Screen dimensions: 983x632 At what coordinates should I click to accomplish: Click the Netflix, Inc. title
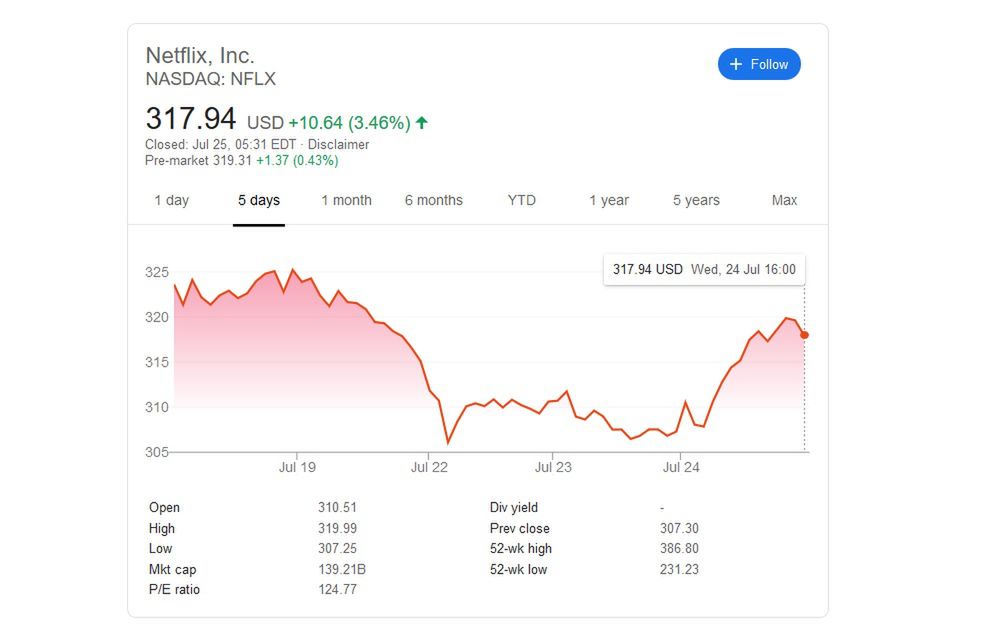coord(200,55)
